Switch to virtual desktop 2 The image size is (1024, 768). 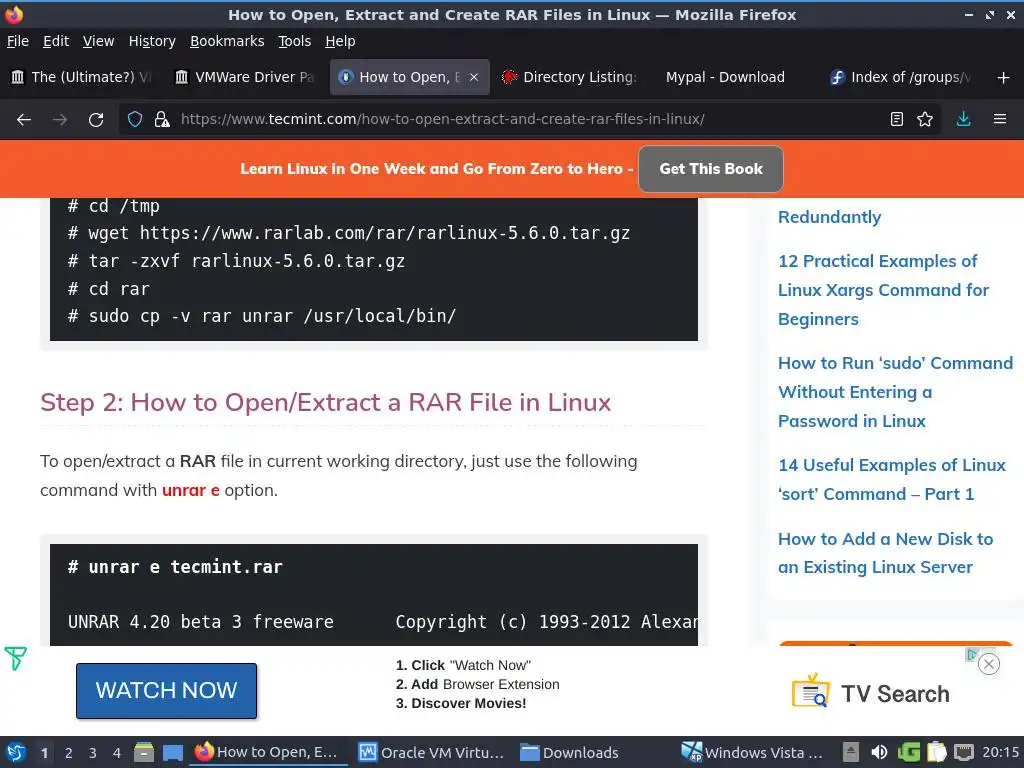[x=69, y=753]
